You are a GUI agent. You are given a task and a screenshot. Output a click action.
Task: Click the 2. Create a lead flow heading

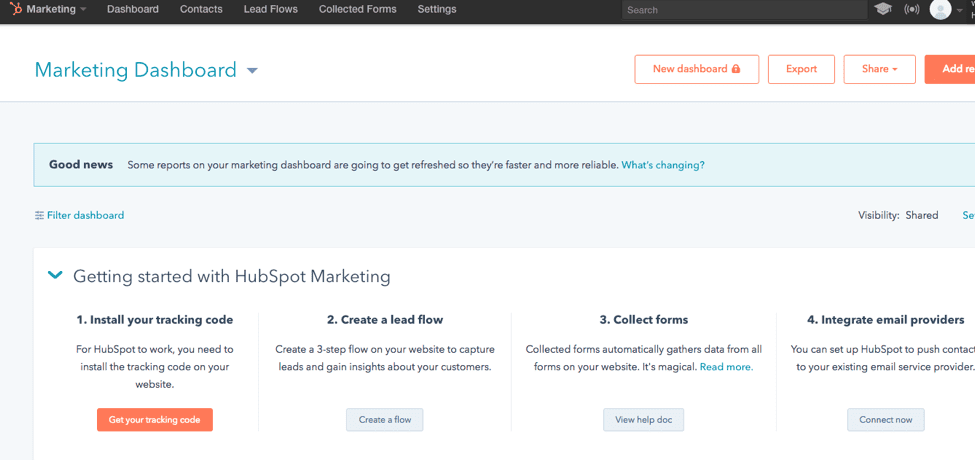point(385,320)
